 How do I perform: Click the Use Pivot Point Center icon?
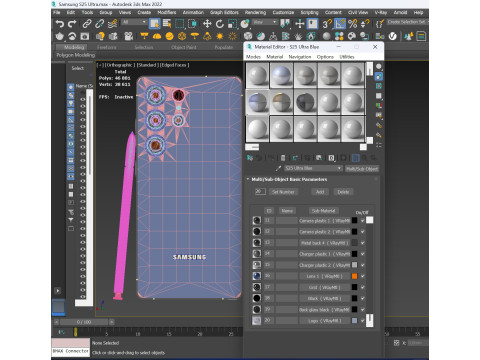pos(285,24)
